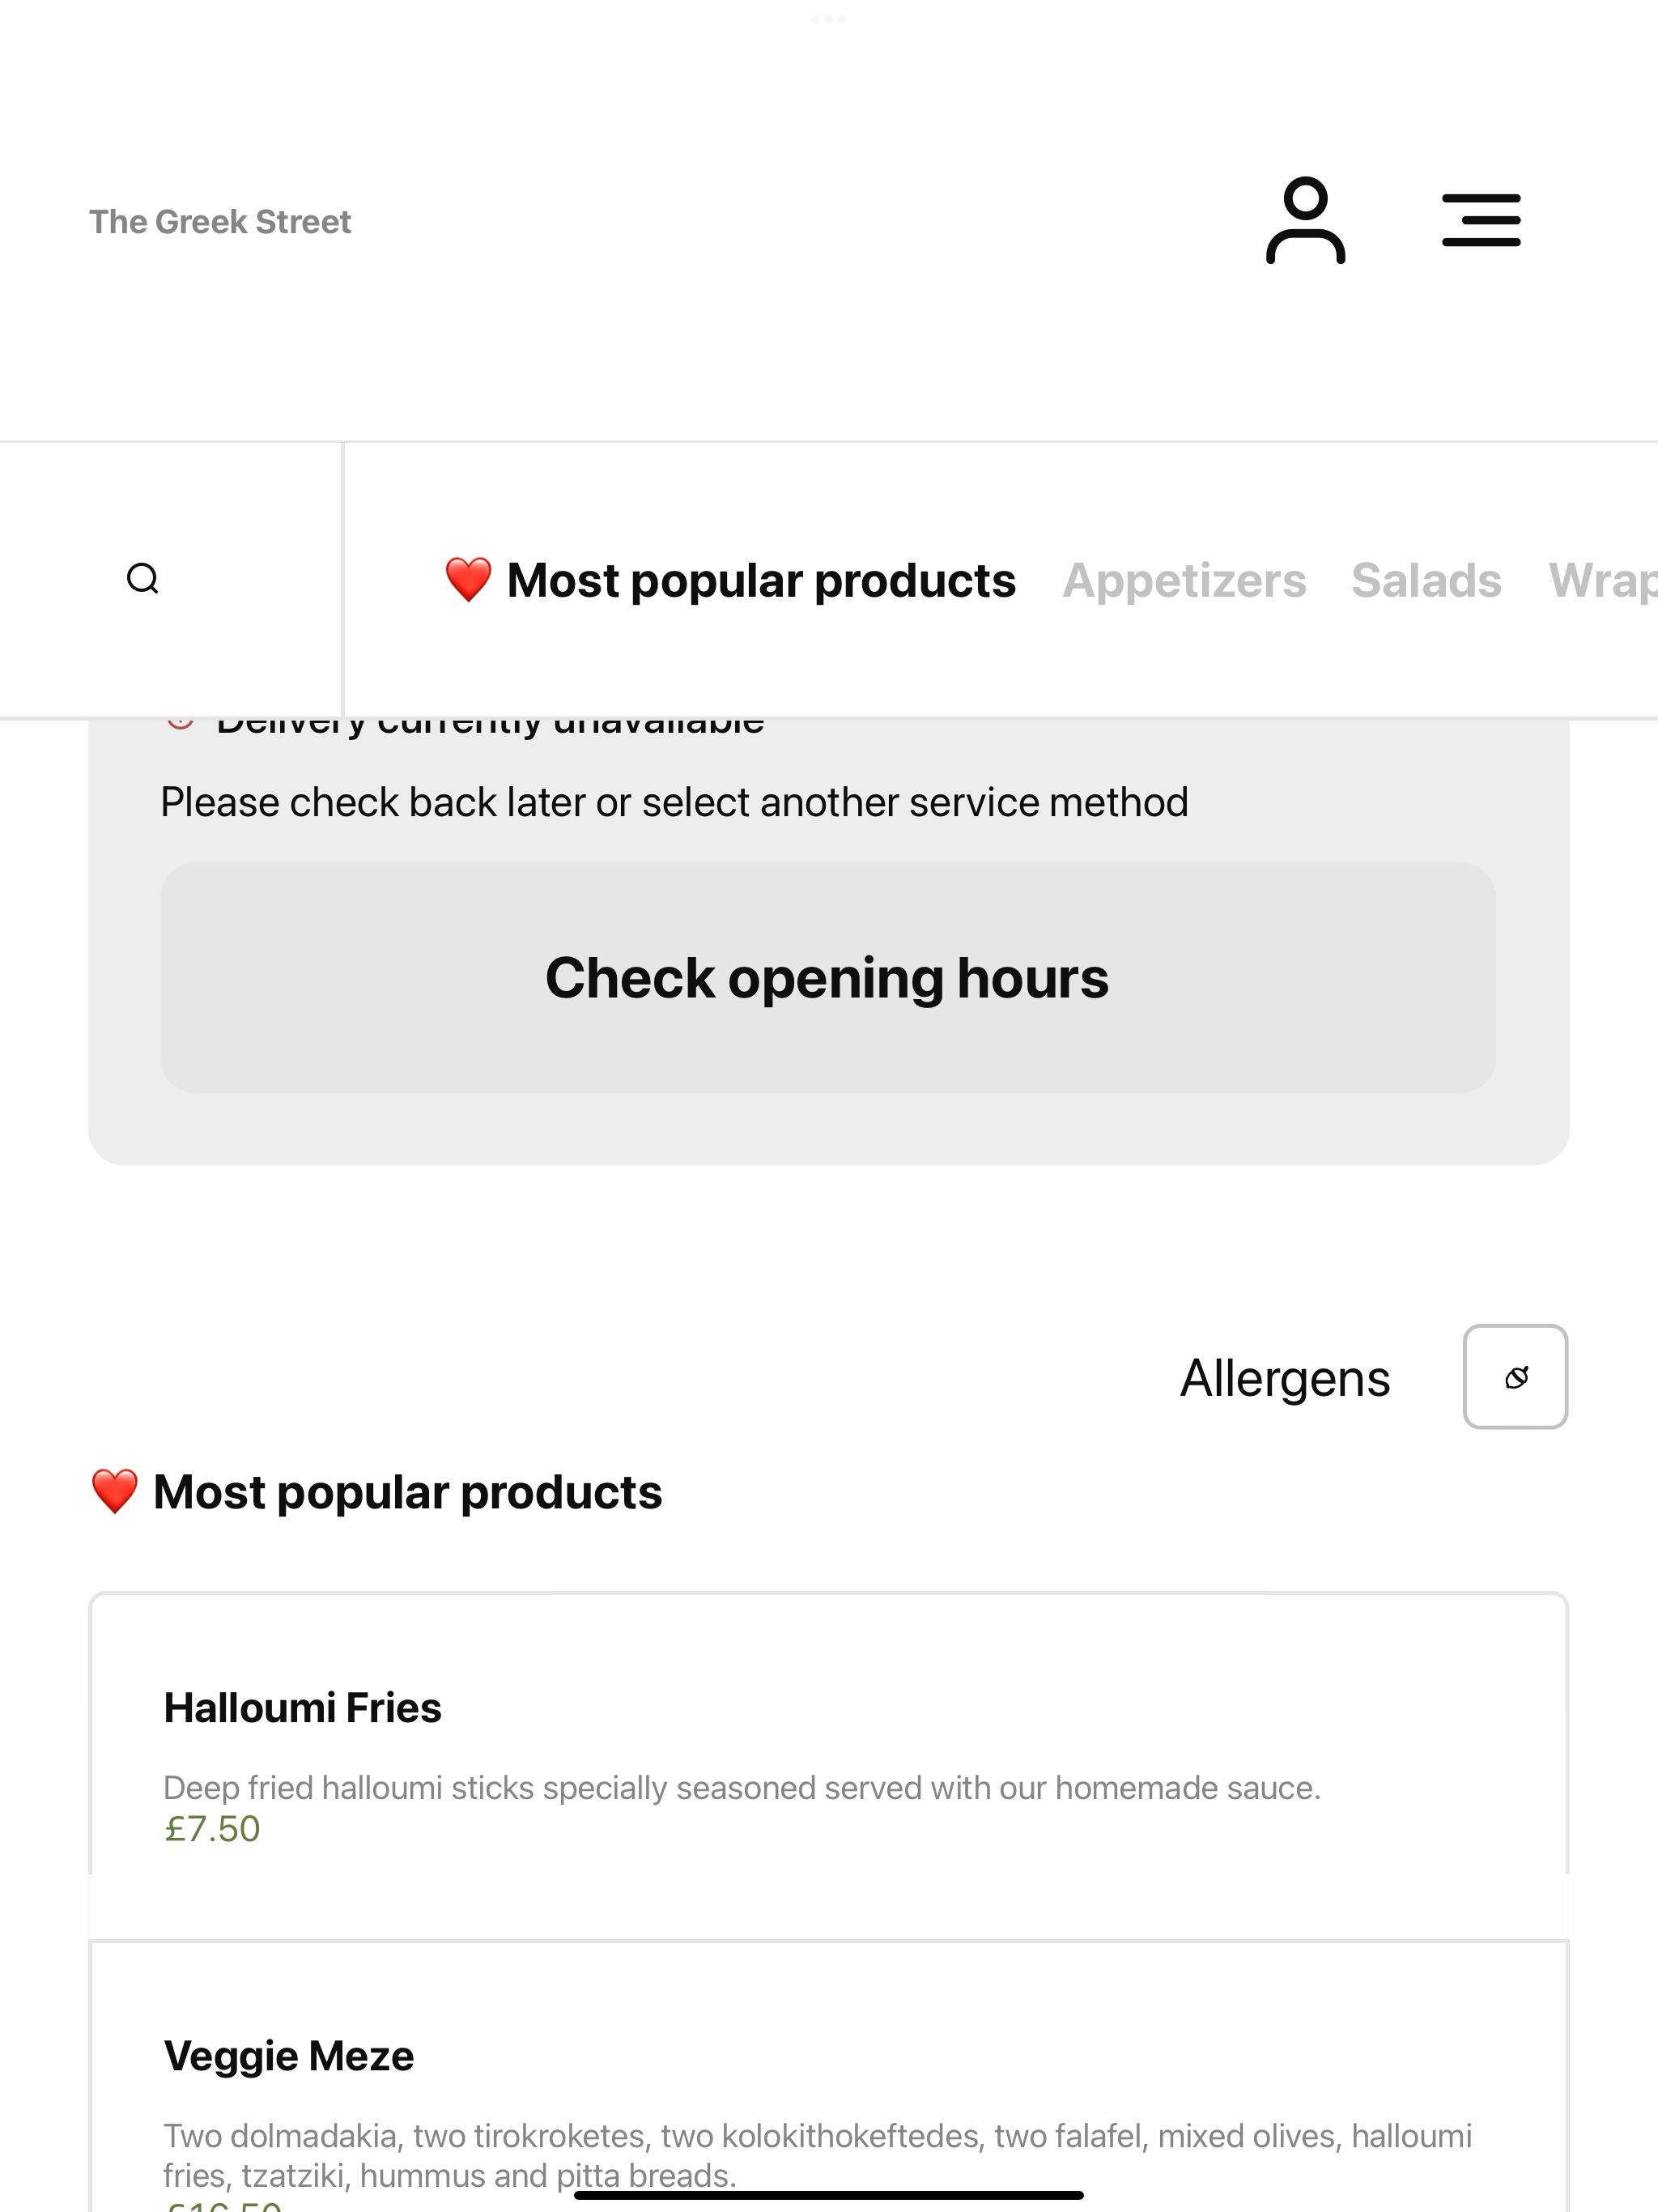Switch to the Salads tab
Screen dimensions: 1658x2212
(x=1426, y=580)
